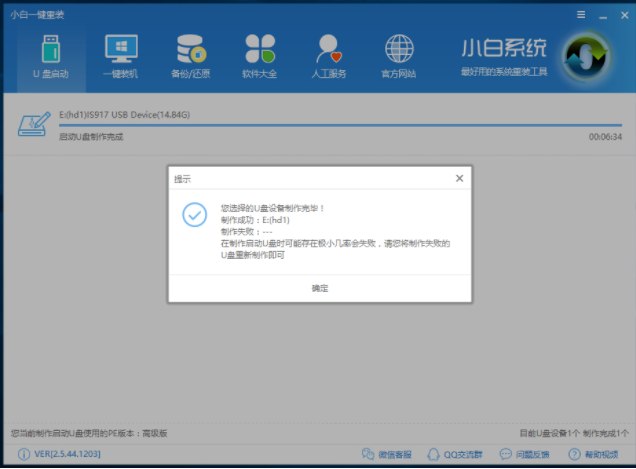Open 人工服务 support
The width and height of the screenshot is (636, 469).
(329, 56)
